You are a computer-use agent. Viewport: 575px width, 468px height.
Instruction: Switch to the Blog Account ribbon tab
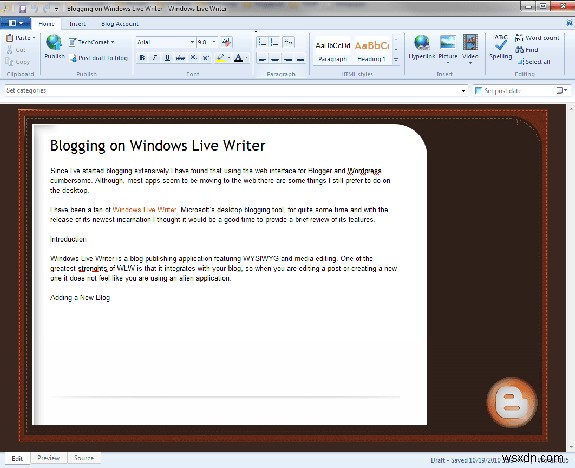[x=120, y=24]
